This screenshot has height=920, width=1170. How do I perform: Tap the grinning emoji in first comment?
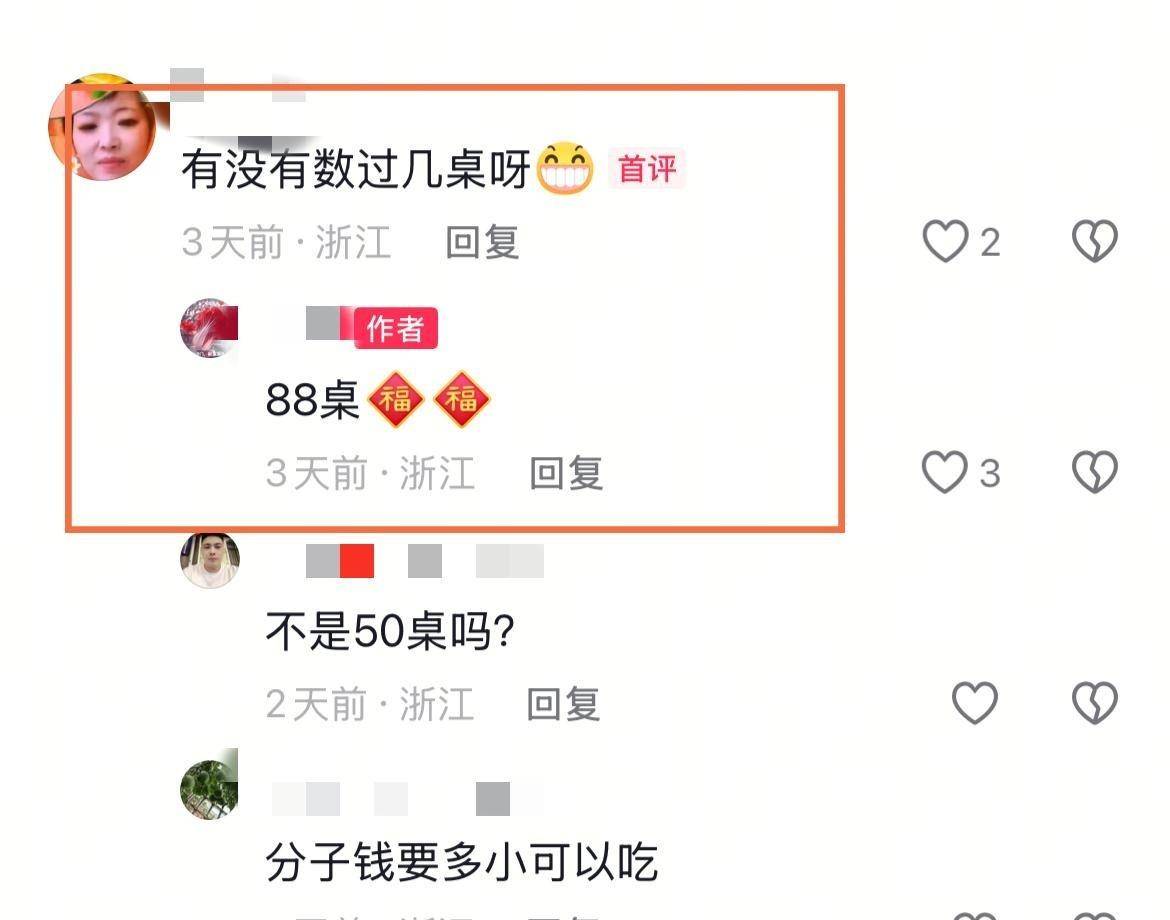coord(565,168)
